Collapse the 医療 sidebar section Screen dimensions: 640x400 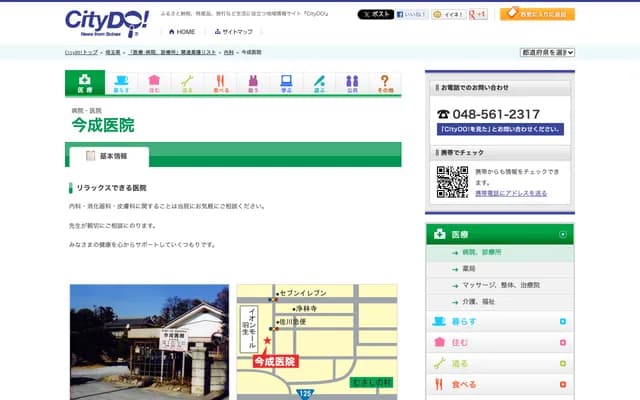[x=563, y=234]
